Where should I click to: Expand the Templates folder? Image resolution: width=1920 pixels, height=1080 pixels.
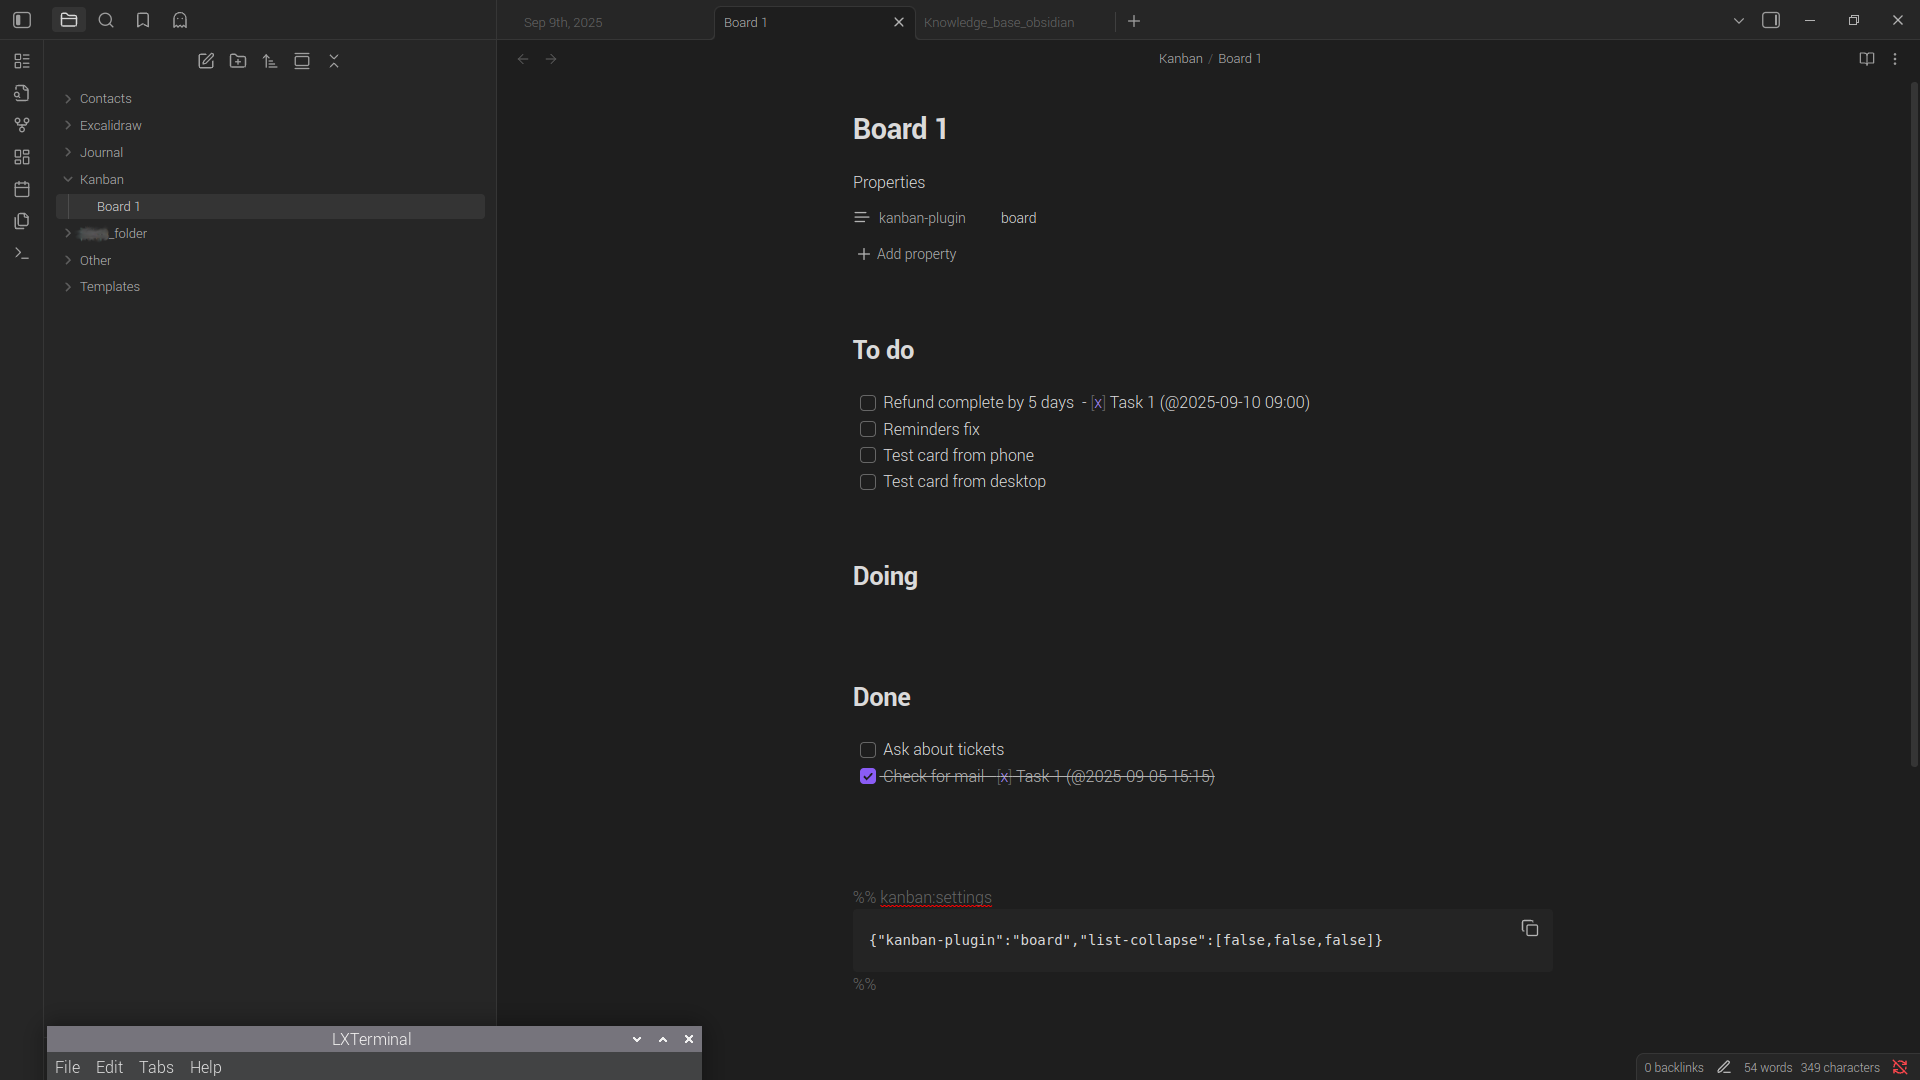(109, 286)
